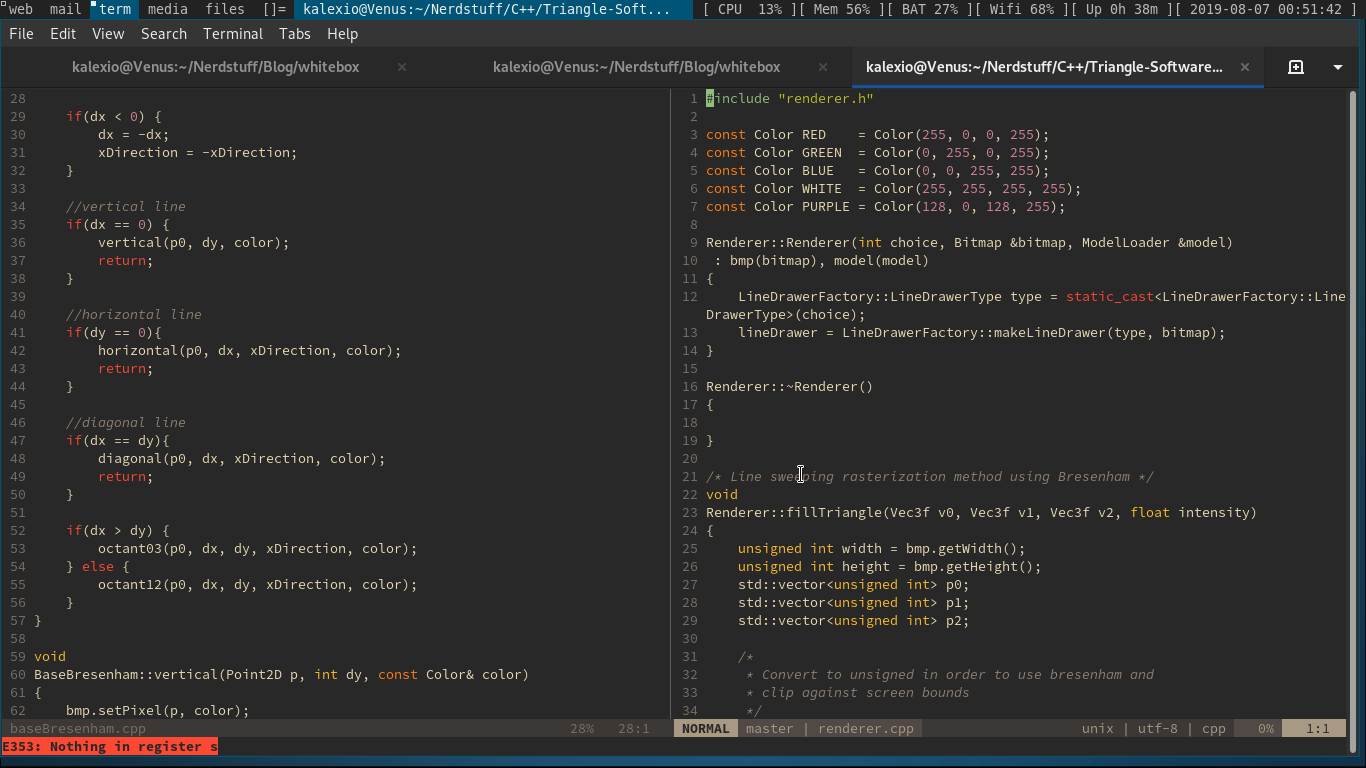This screenshot has height=768, width=1366.
Task: Click the const Color RED definition line
Action: click(878, 135)
